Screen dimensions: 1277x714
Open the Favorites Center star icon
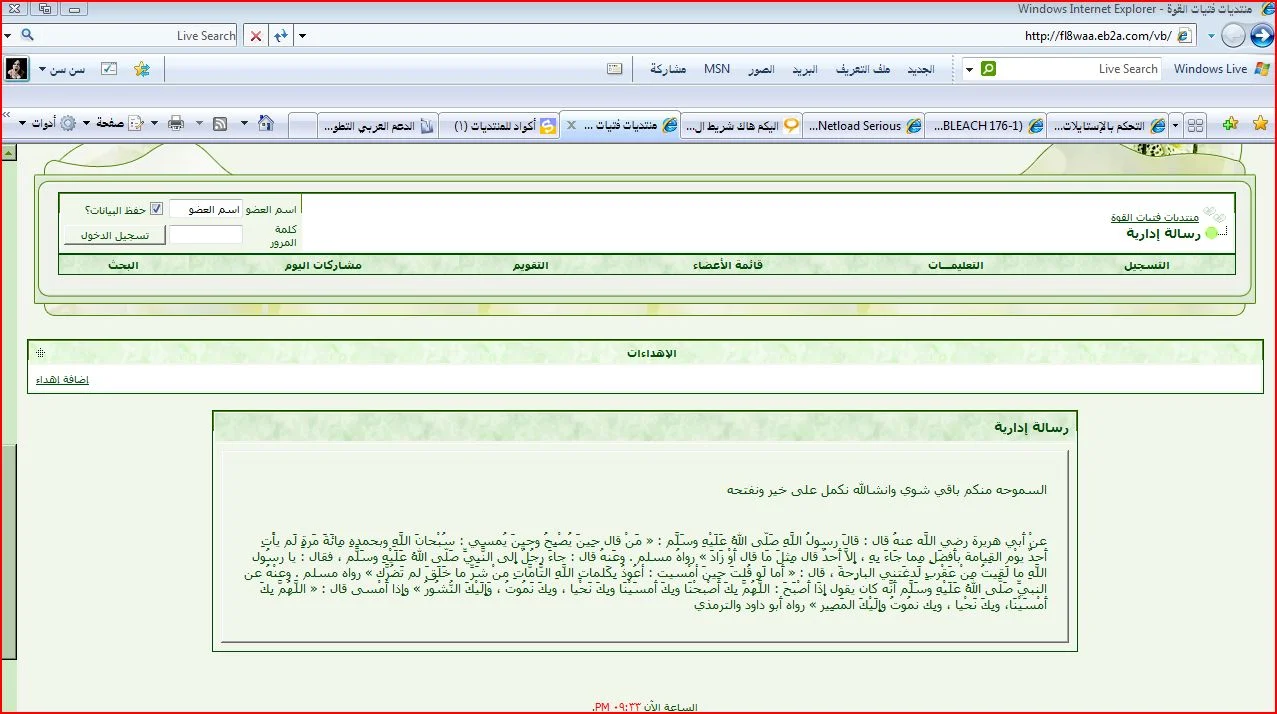pyautogui.click(x=1260, y=124)
